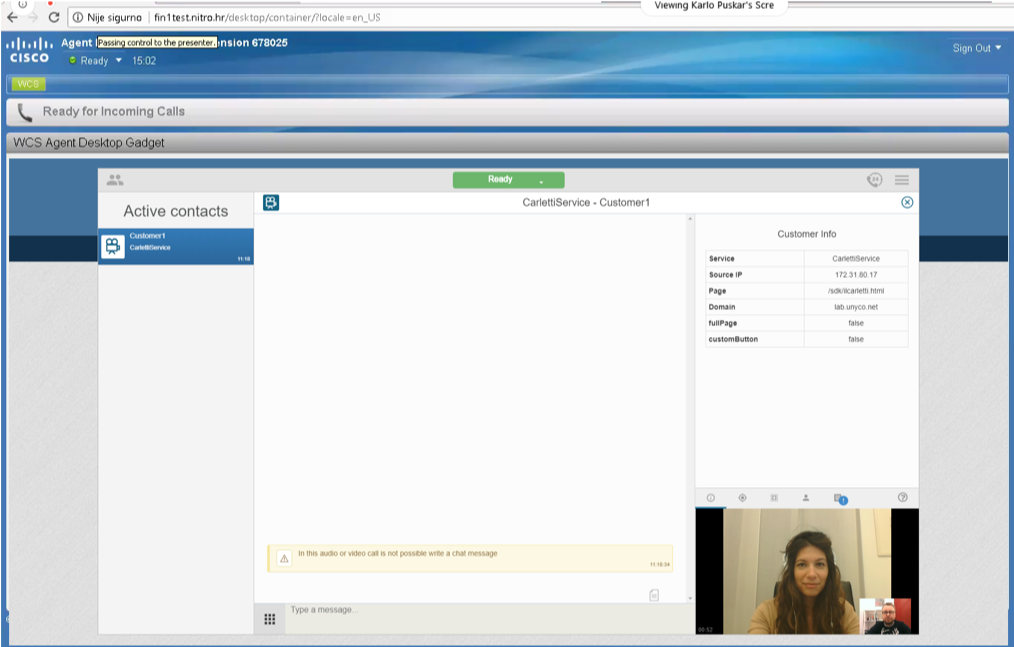Click the contacts group icon in gadget header

pyautogui.click(x=115, y=180)
